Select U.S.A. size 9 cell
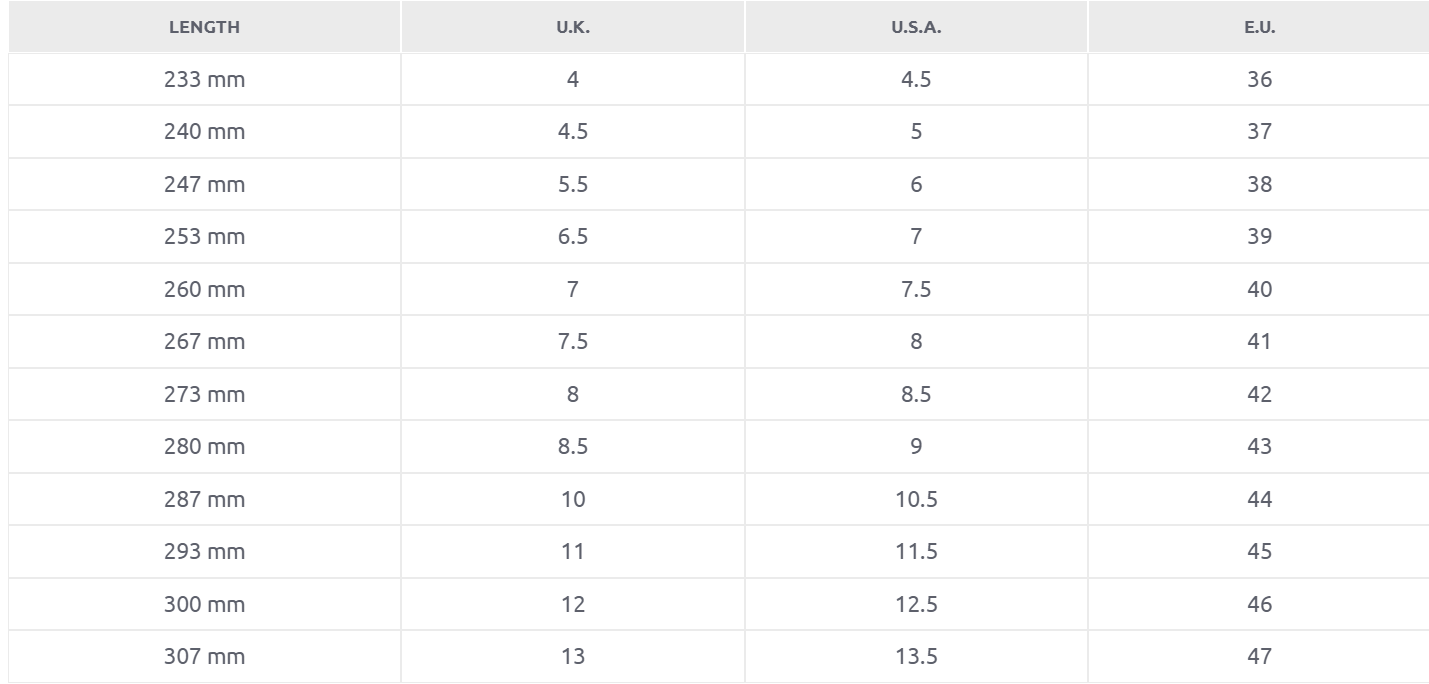Screen dimensions: 1429x684 916,447
